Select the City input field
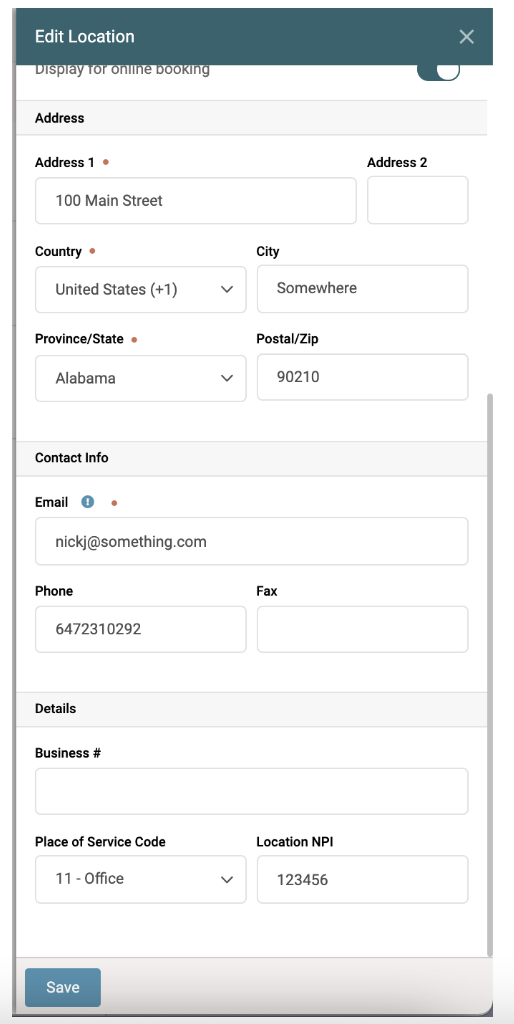The image size is (514, 1024). (362, 289)
